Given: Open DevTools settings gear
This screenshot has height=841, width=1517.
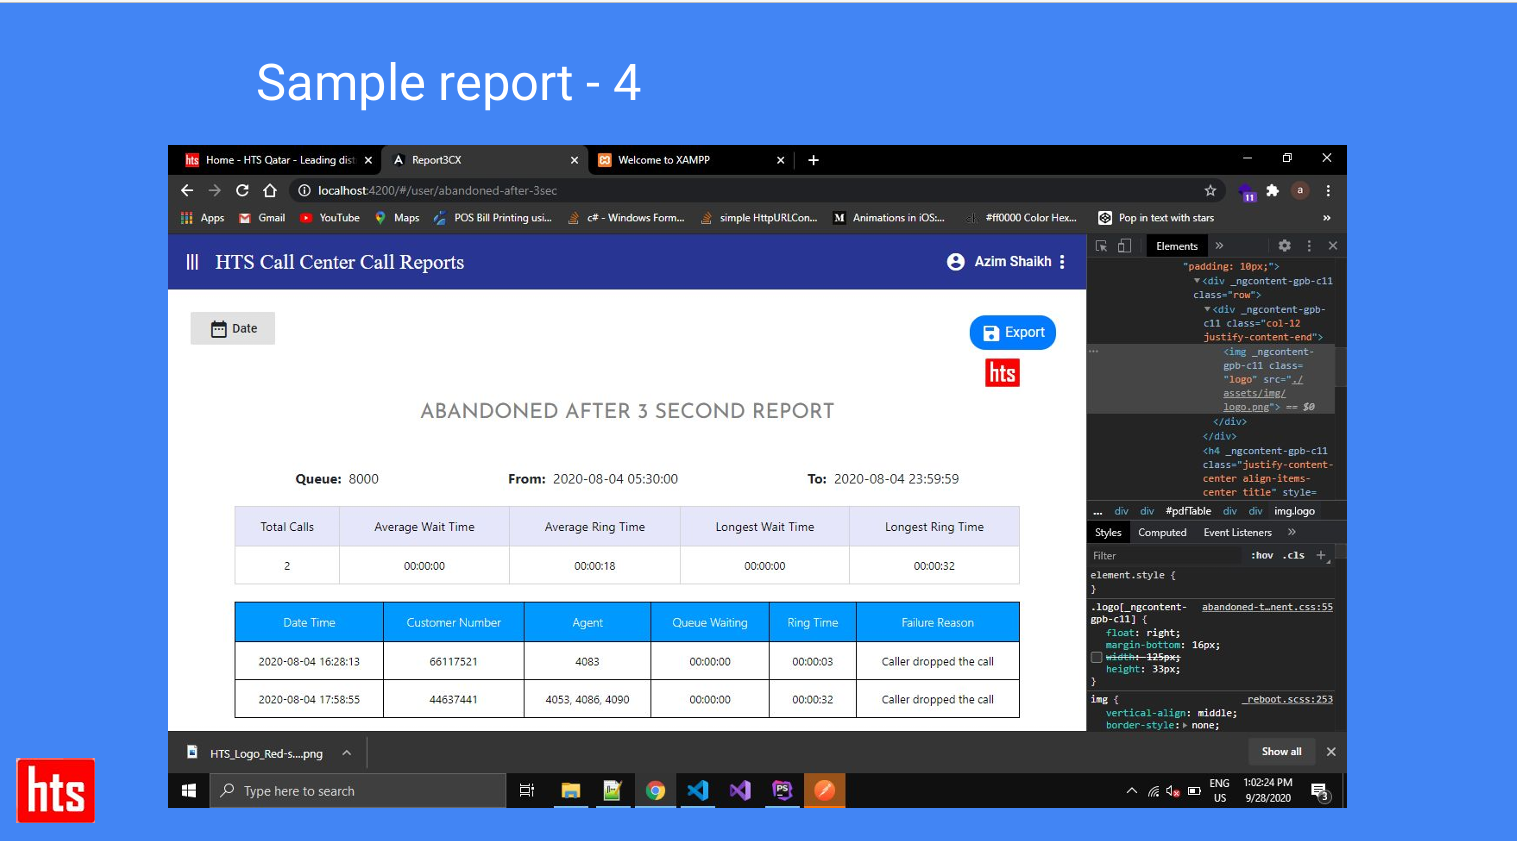Looking at the screenshot, I should tap(1284, 246).
